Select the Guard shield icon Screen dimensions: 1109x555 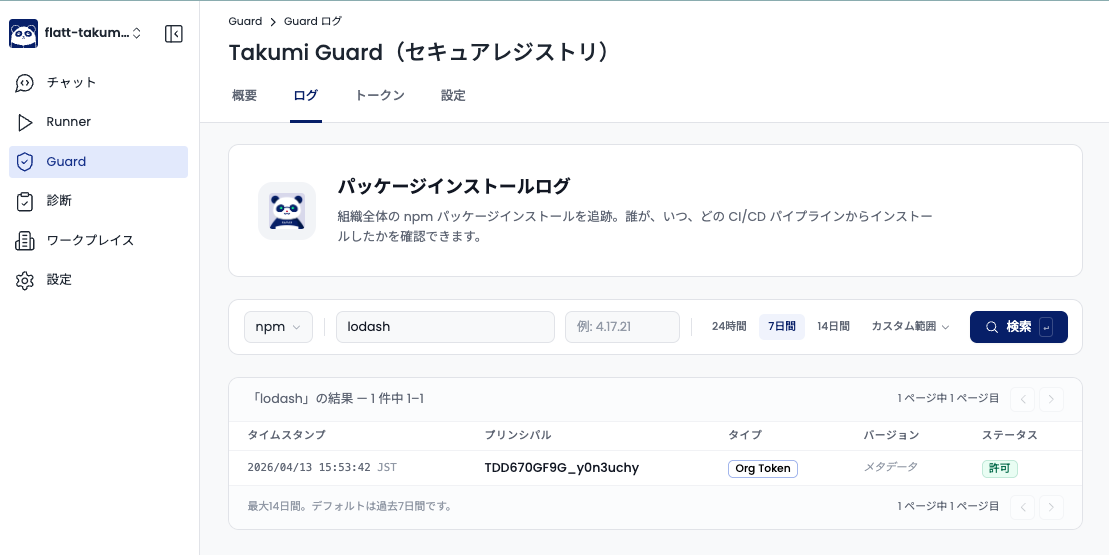click(25, 162)
